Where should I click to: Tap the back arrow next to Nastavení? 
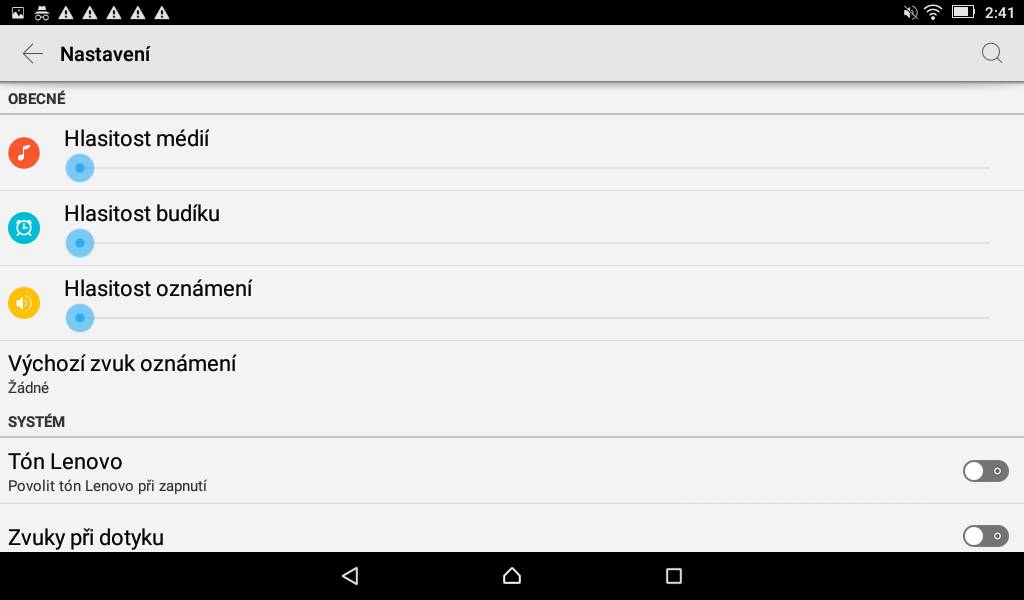point(32,54)
